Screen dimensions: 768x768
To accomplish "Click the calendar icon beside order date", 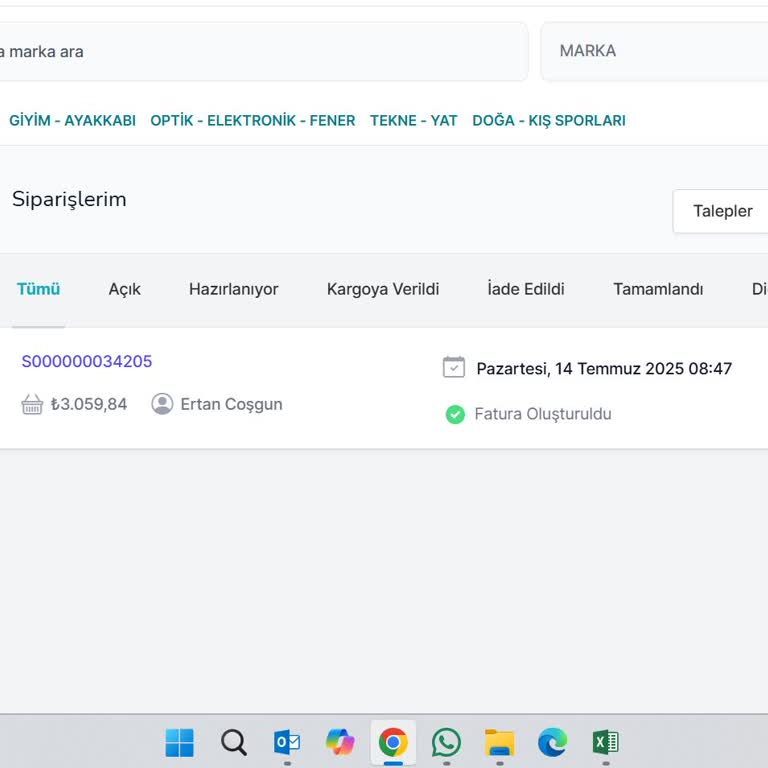I will tap(454, 368).
